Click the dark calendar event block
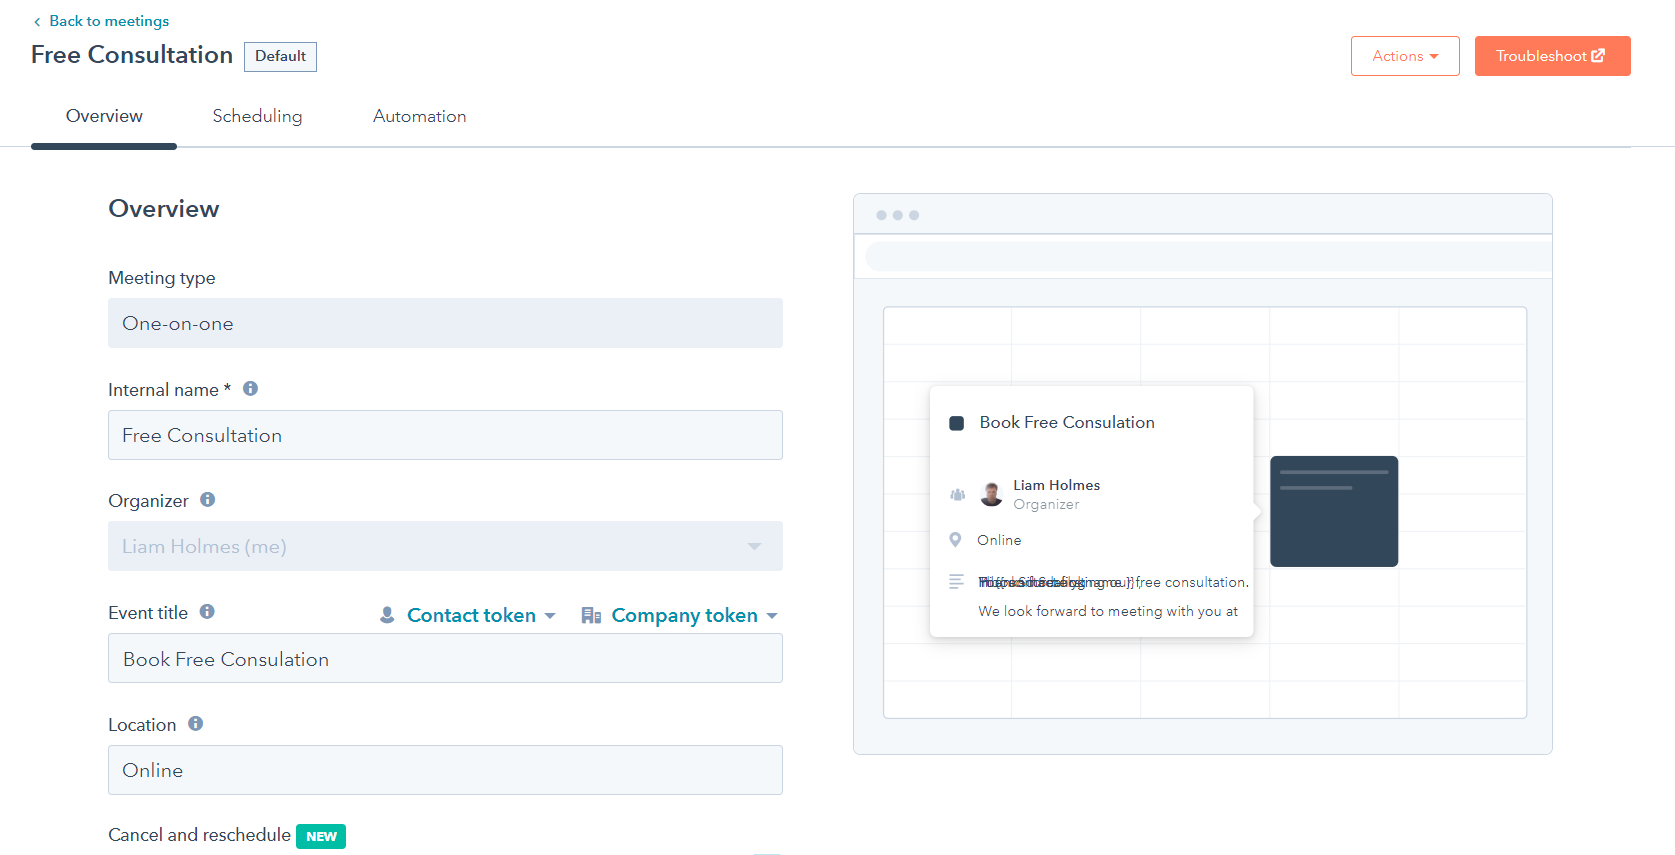This screenshot has width=1675, height=855. [x=1334, y=511]
